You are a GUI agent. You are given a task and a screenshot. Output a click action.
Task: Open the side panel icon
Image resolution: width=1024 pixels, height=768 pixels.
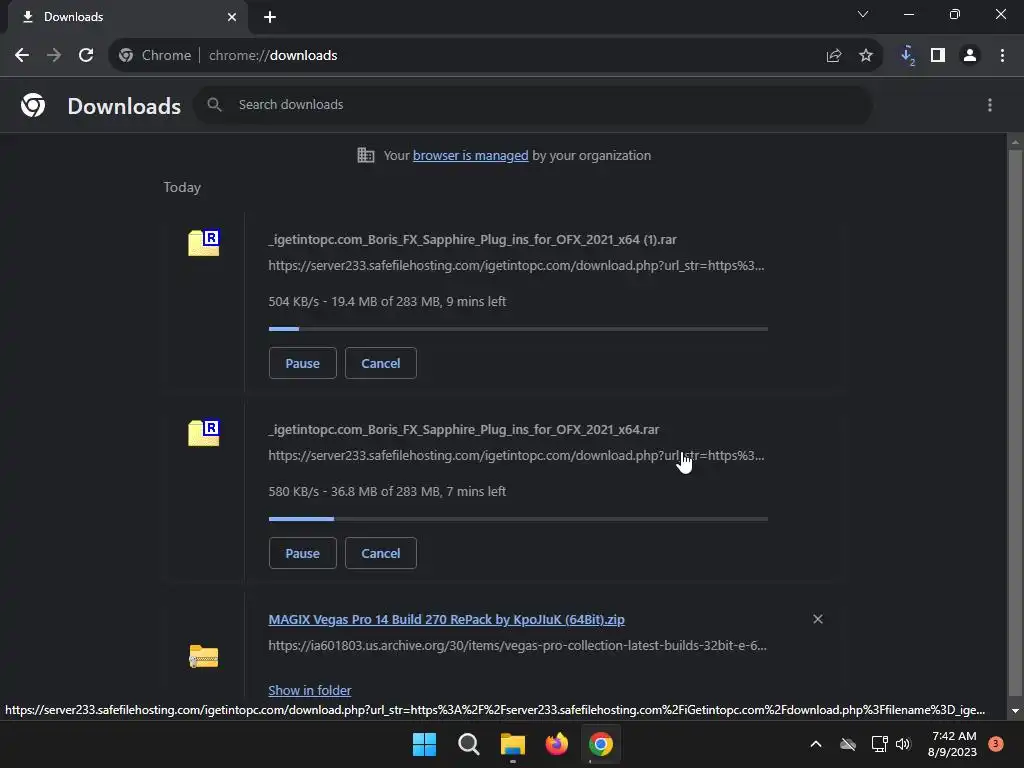click(x=938, y=56)
